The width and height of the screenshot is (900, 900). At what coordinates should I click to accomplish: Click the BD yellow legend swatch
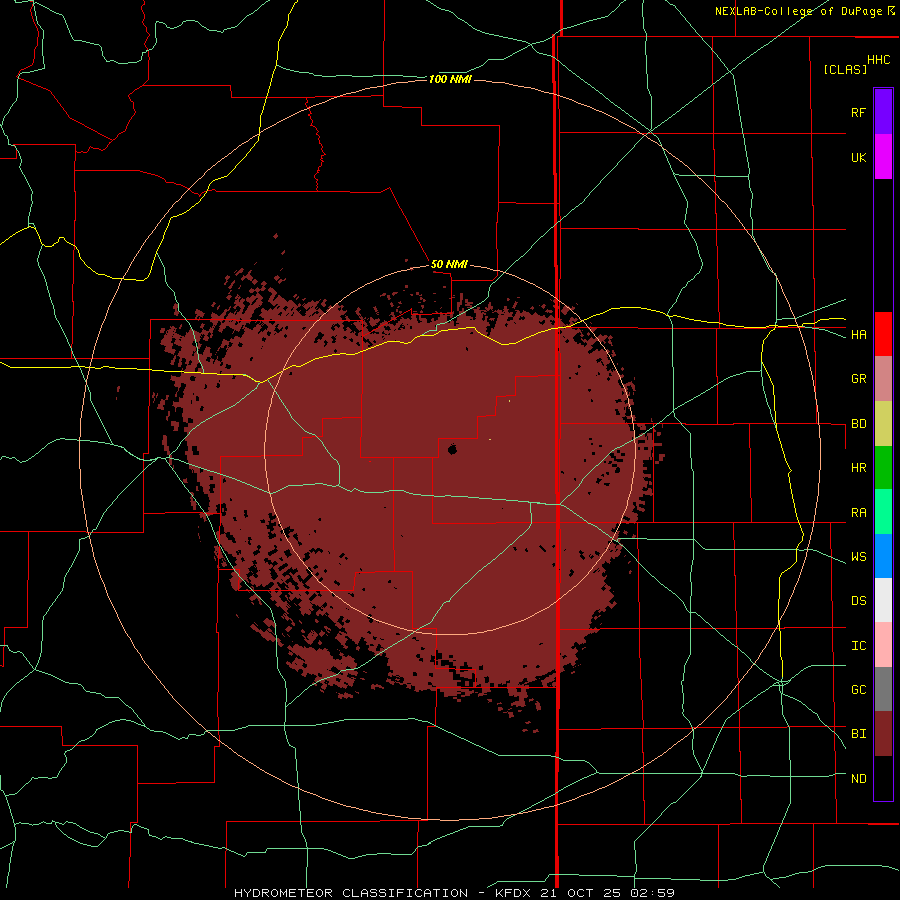coord(883,424)
